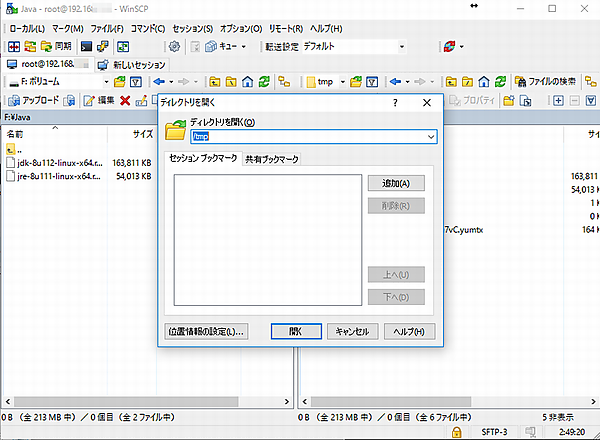Expand the transfer settings デフォルト dropdown
Screen dimensions: 600x440
pos(401,47)
